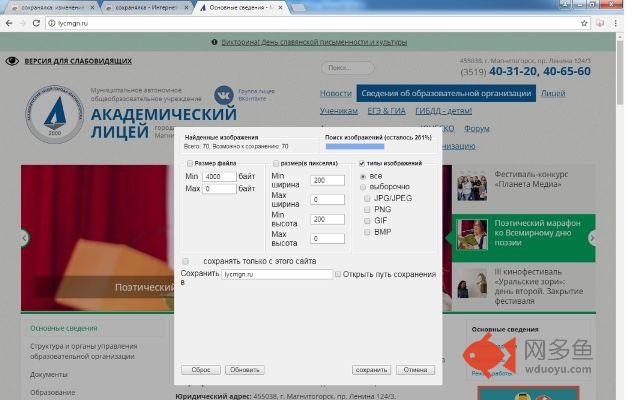
Task: Click the Max file size field
Action: pos(219,189)
